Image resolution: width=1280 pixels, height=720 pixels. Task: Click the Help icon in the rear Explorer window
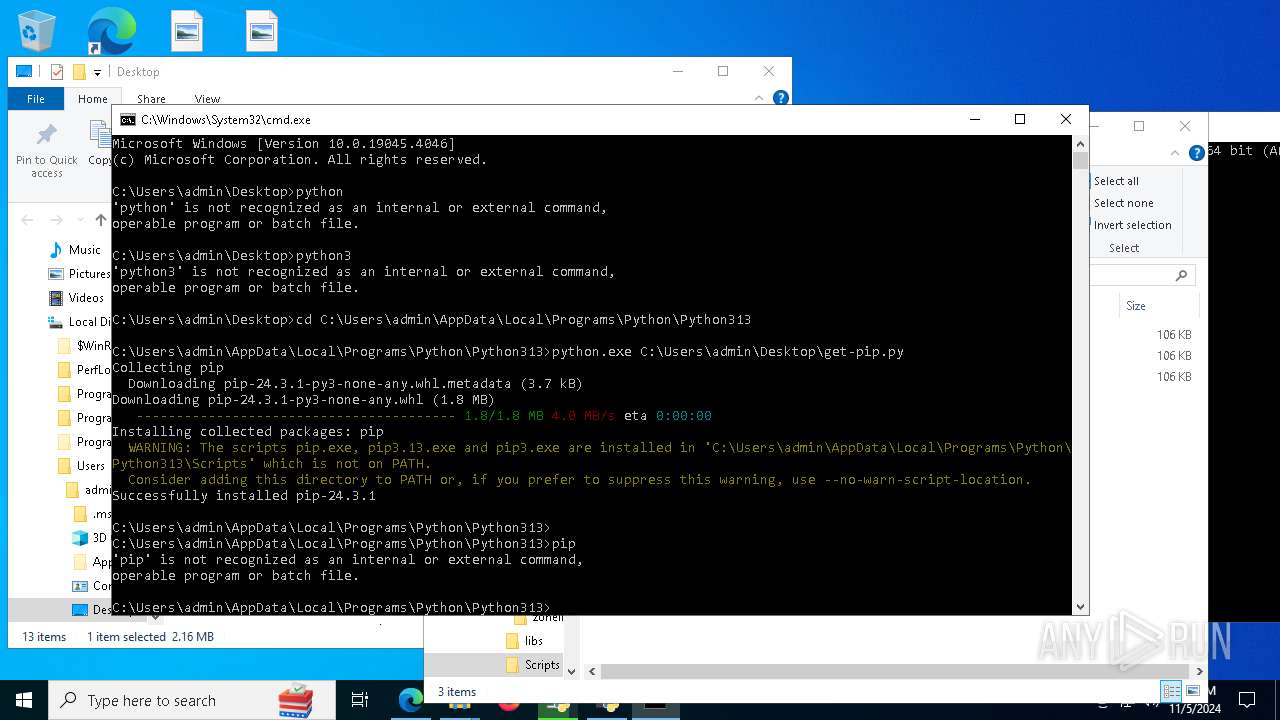[x=1196, y=153]
